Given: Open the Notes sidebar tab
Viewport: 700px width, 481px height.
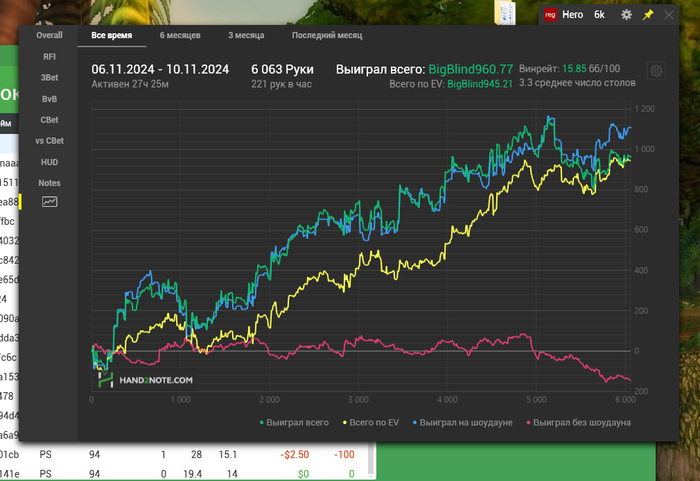Looking at the screenshot, I should click(x=50, y=183).
